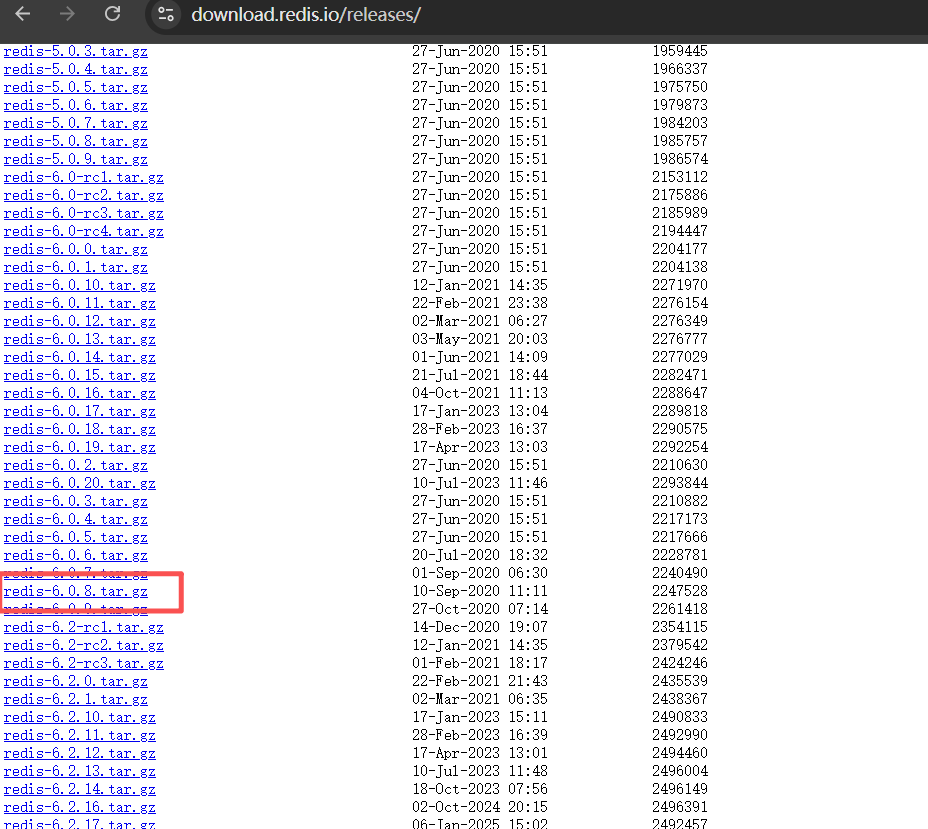
Task: Download redis-6.2.10.tar.gz
Action: (x=80, y=717)
